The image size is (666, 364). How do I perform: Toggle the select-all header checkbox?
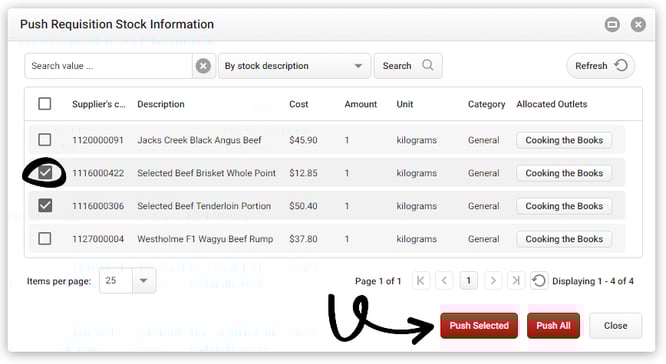click(45, 104)
